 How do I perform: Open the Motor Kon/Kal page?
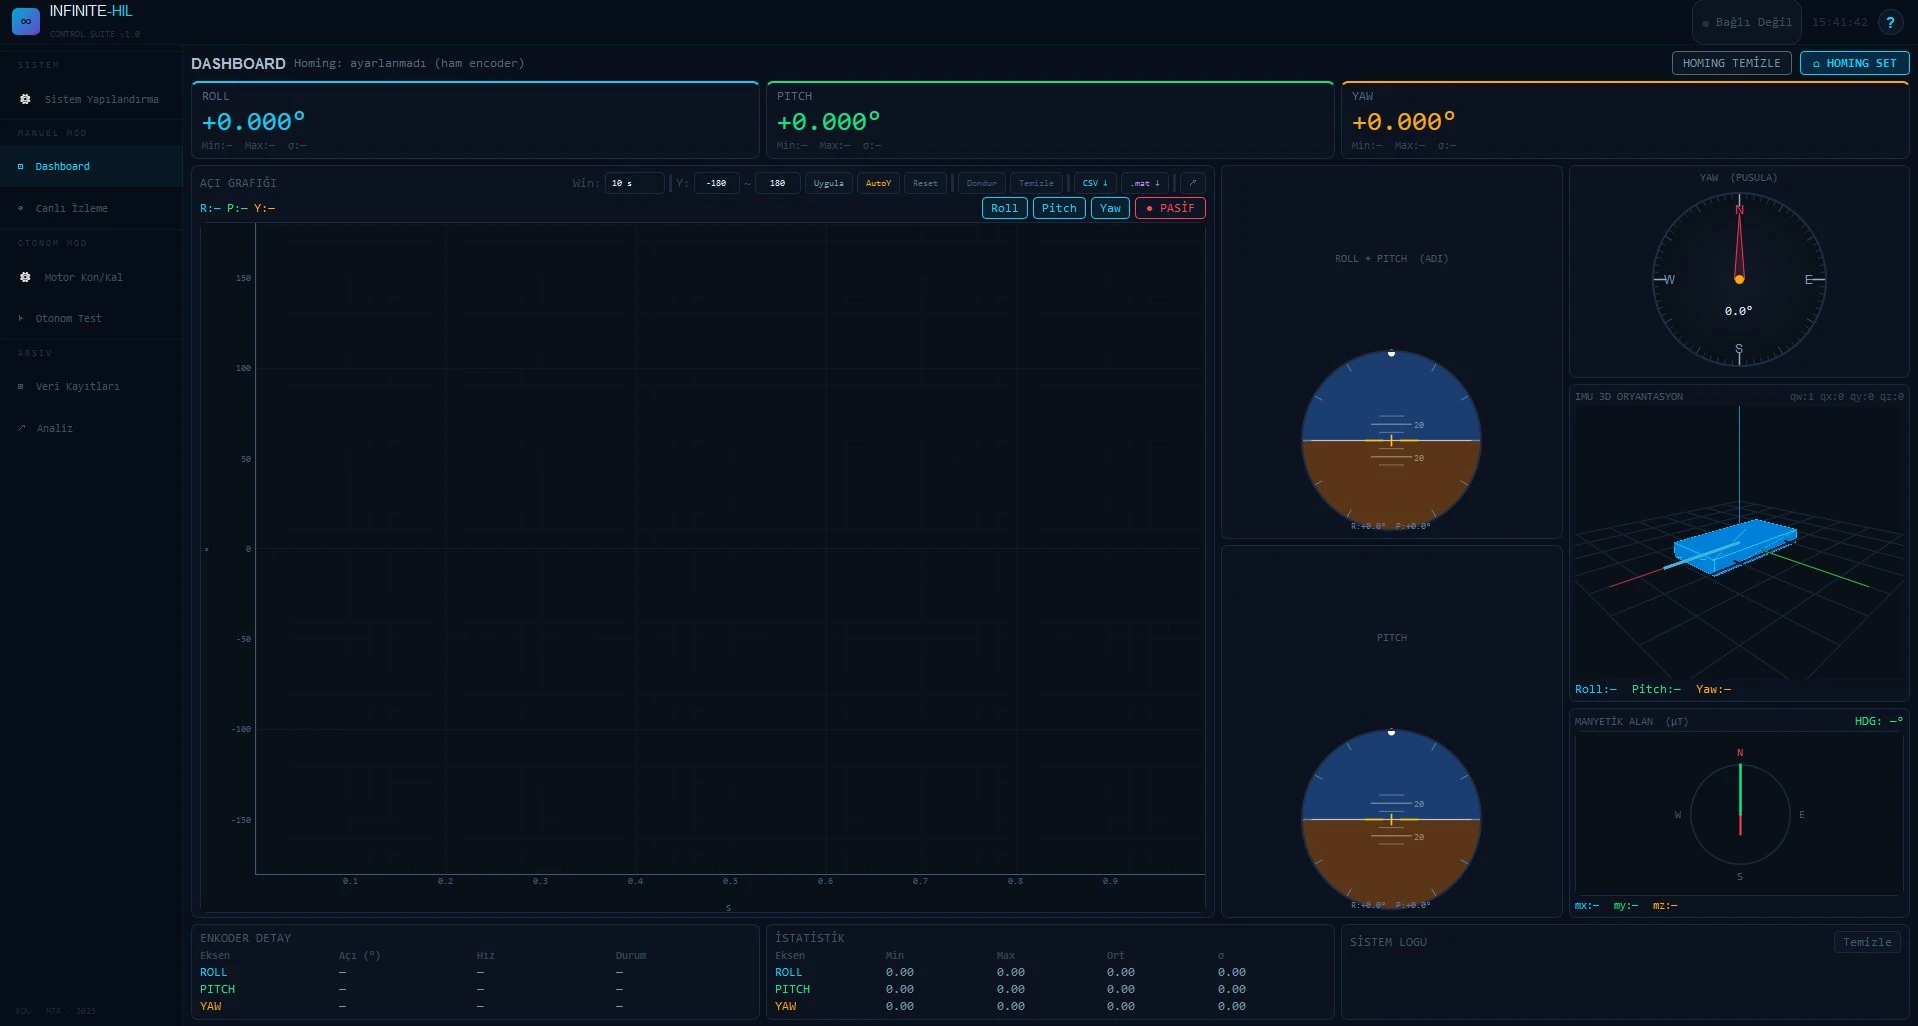(91, 277)
